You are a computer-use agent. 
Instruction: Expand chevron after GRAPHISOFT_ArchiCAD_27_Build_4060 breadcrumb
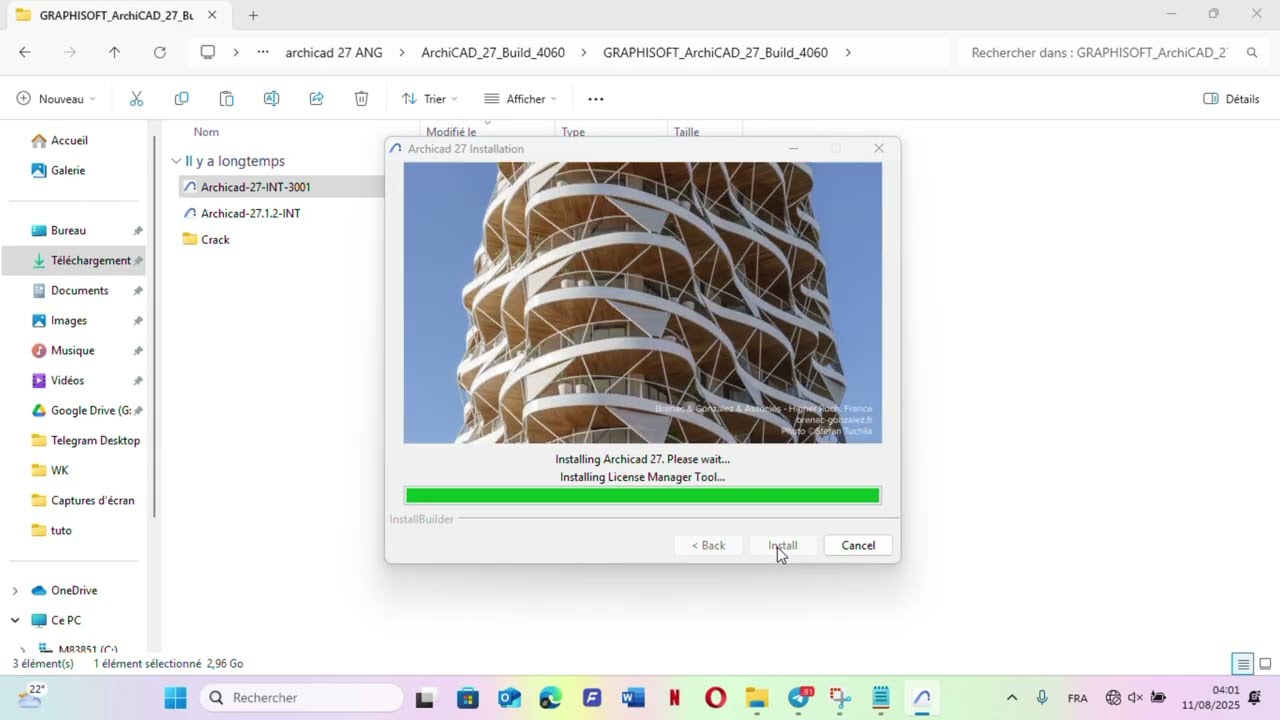[848, 52]
